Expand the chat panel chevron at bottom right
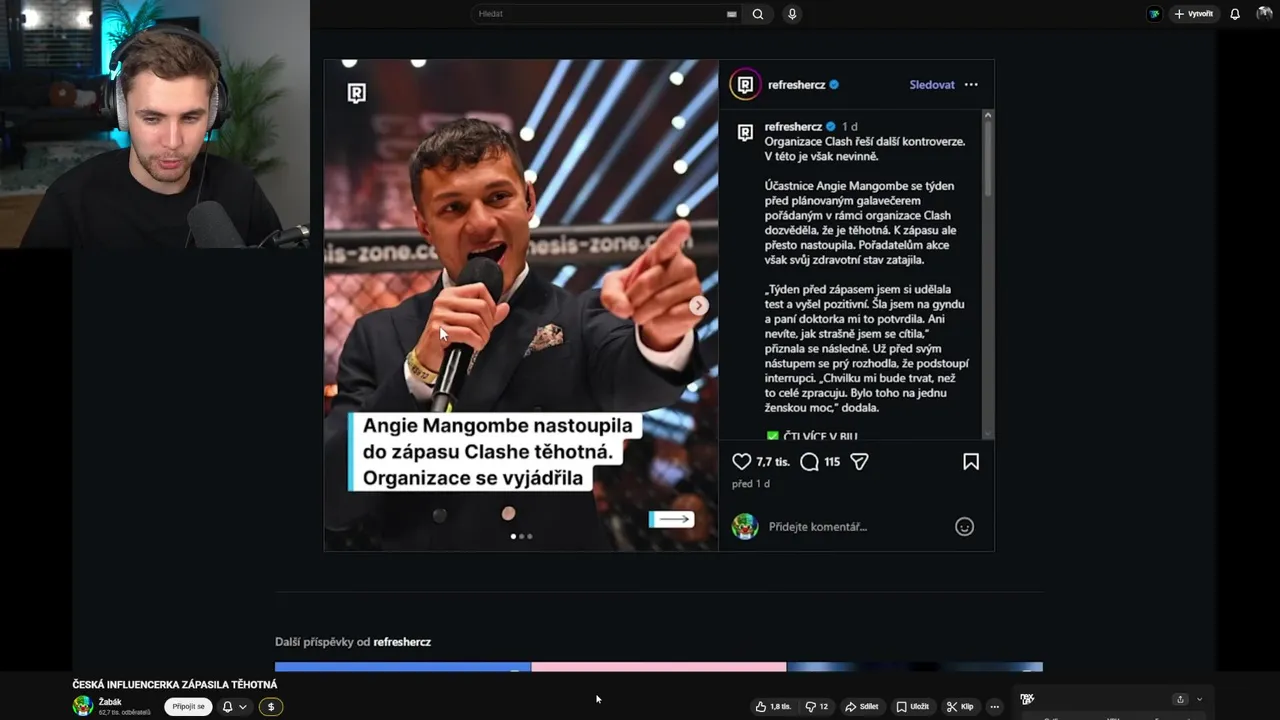1280x720 pixels. tap(1199, 699)
